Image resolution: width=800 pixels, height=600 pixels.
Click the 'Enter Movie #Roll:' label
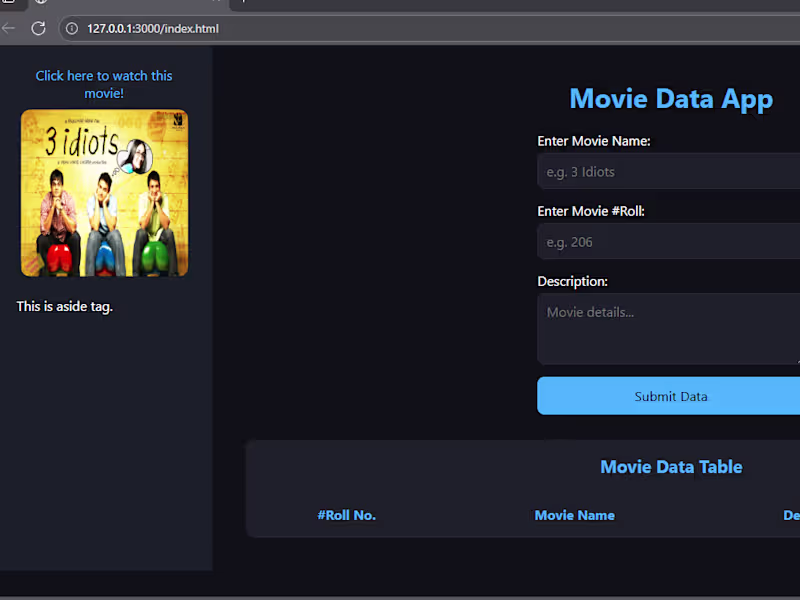pos(591,211)
